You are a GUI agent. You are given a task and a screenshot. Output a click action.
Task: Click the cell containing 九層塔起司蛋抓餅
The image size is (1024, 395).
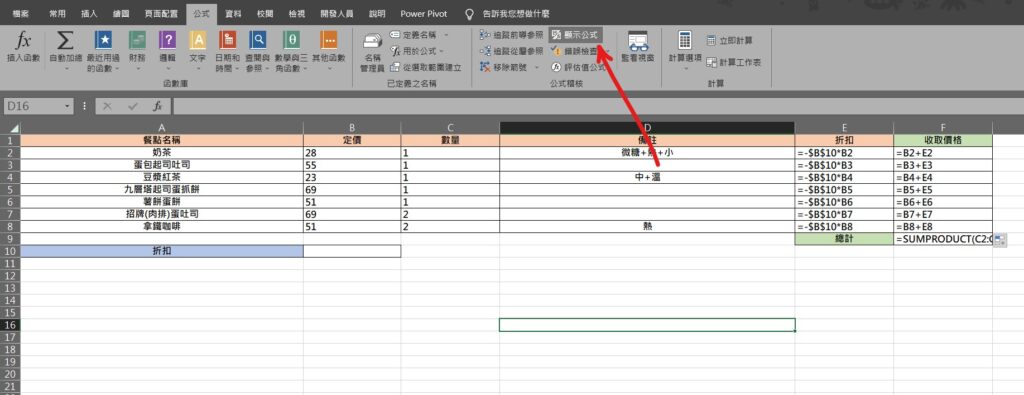pos(162,190)
